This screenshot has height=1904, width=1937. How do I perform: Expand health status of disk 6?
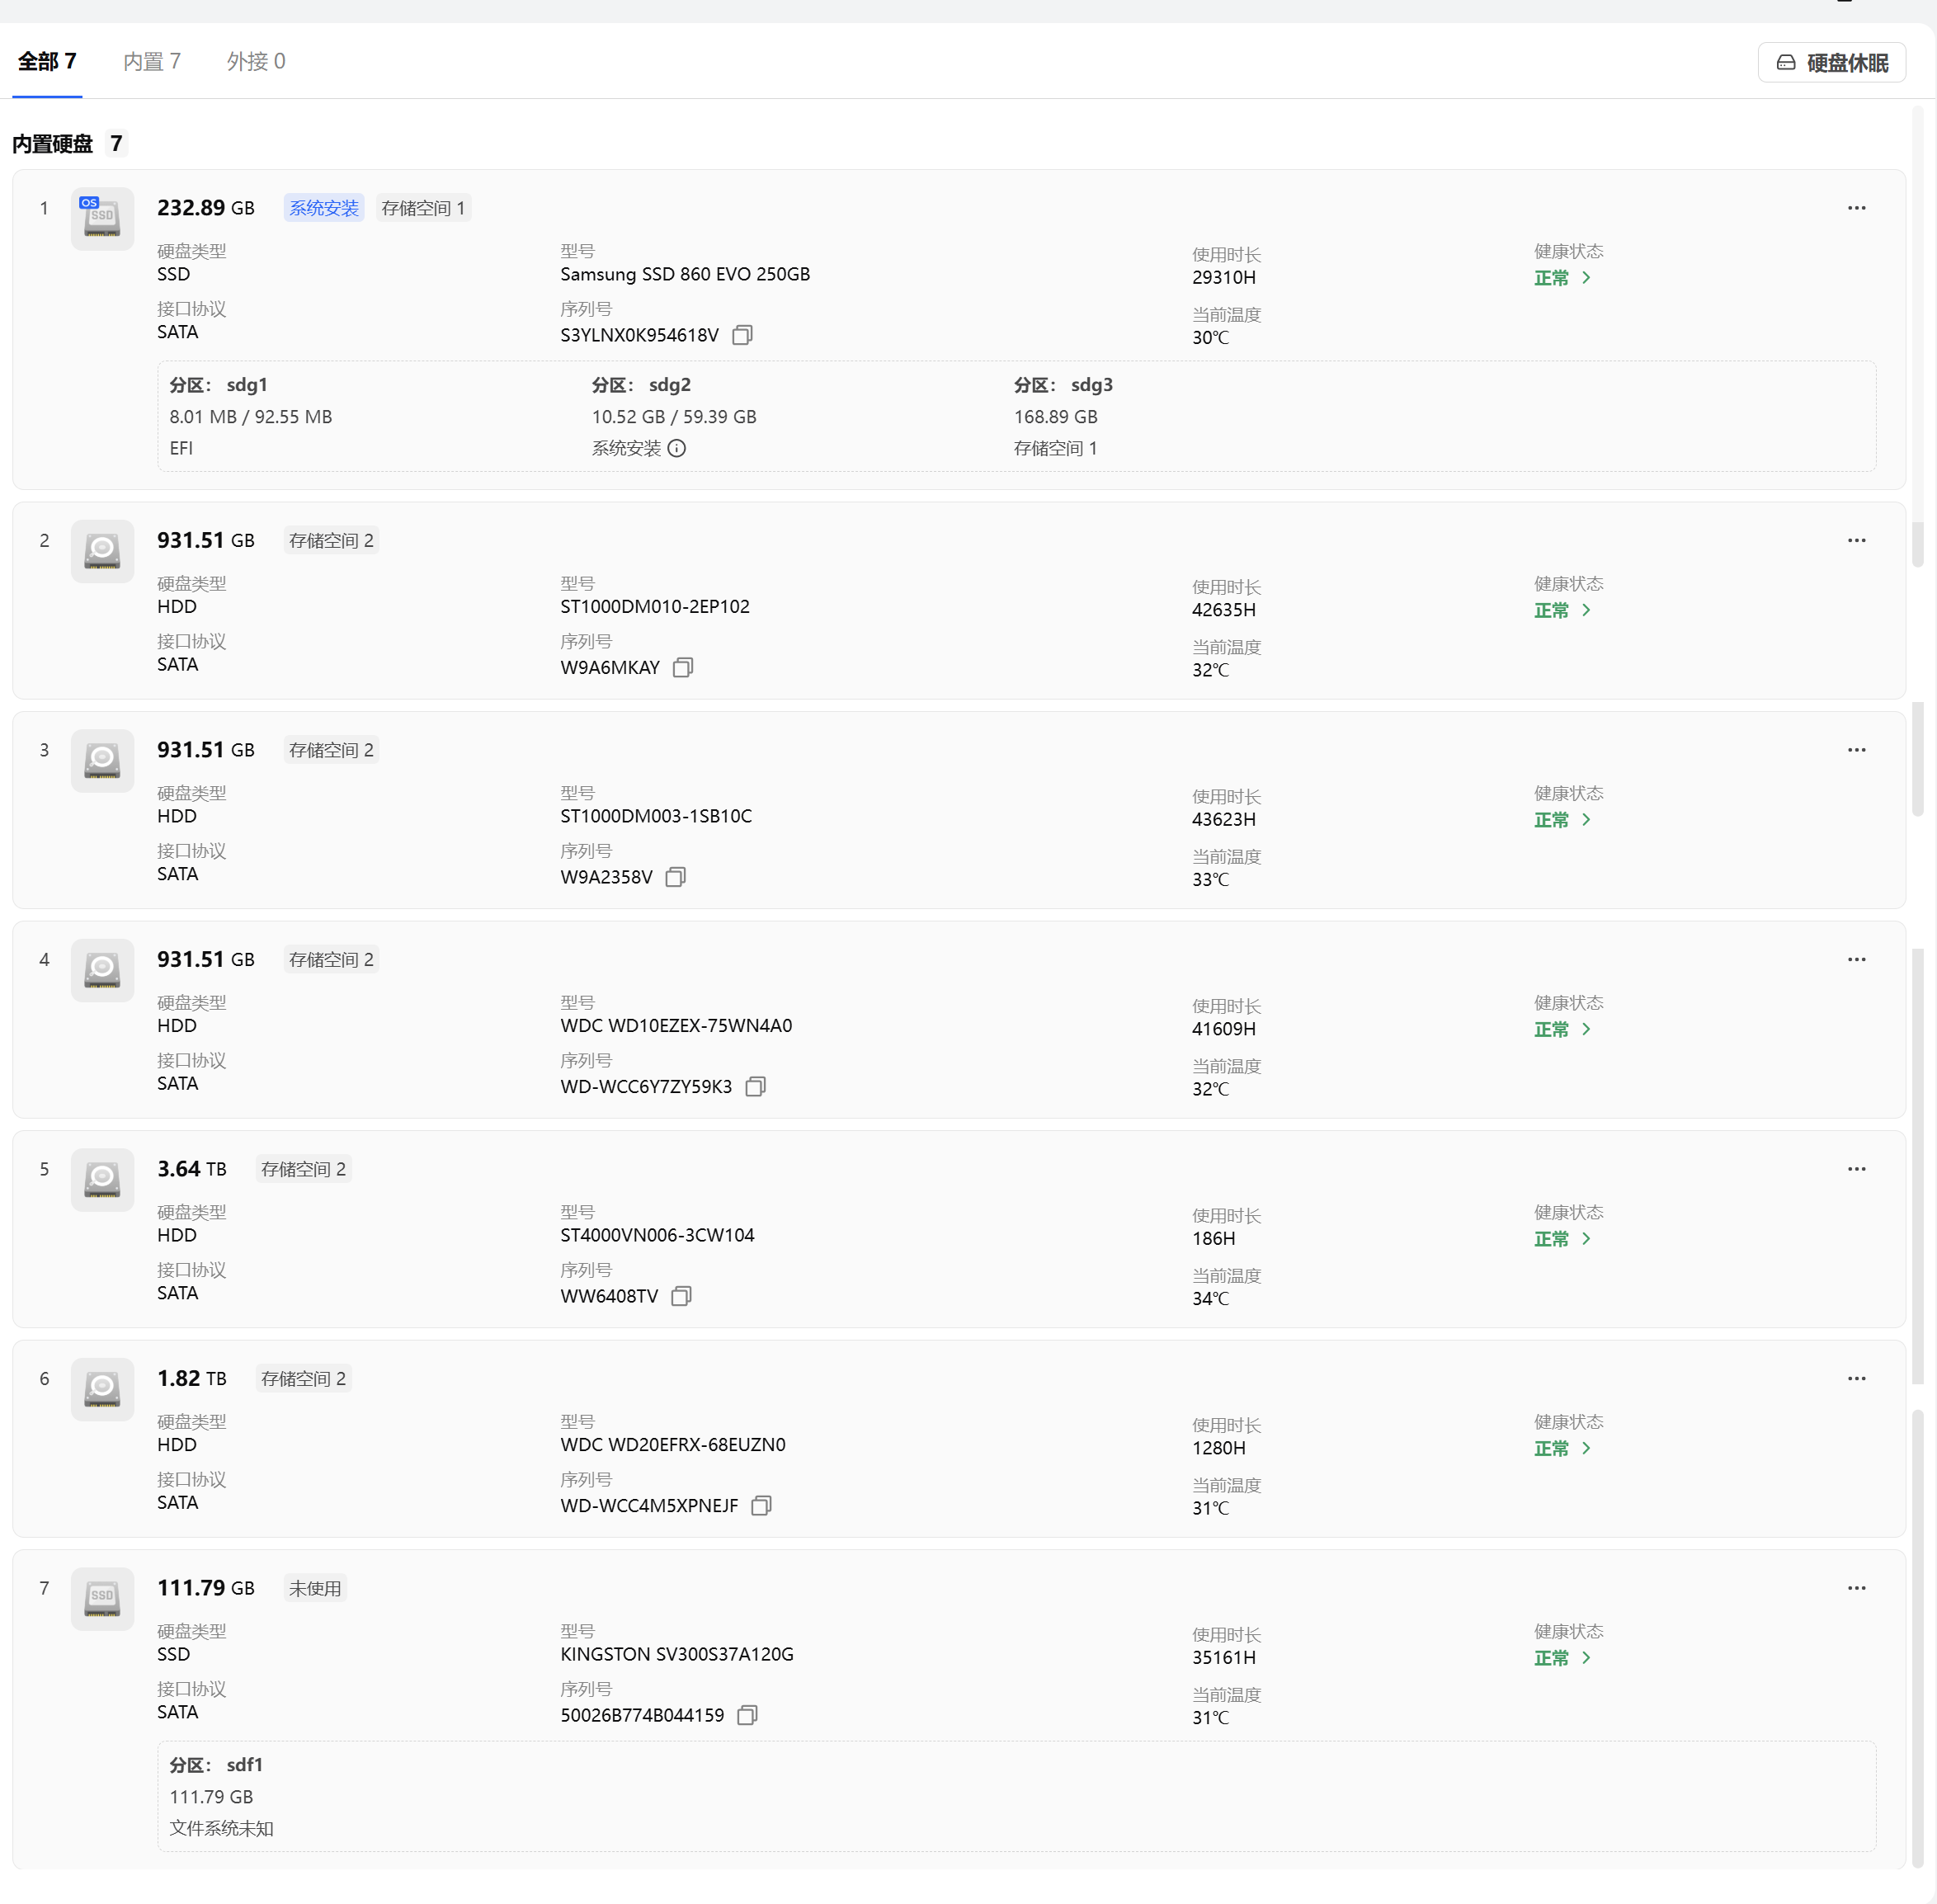tap(1562, 1448)
